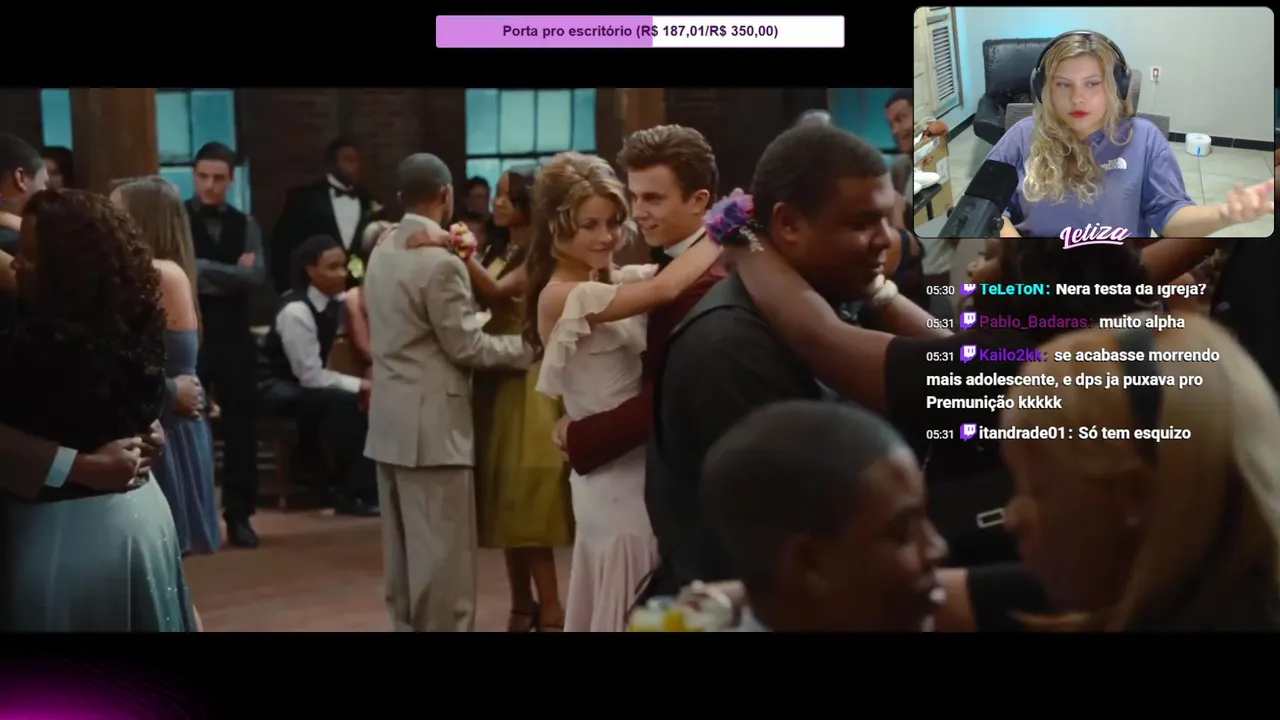This screenshot has width=1280, height=720.
Task: Open the streamer webcam overlay
Action: click(x=1094, y=122)
